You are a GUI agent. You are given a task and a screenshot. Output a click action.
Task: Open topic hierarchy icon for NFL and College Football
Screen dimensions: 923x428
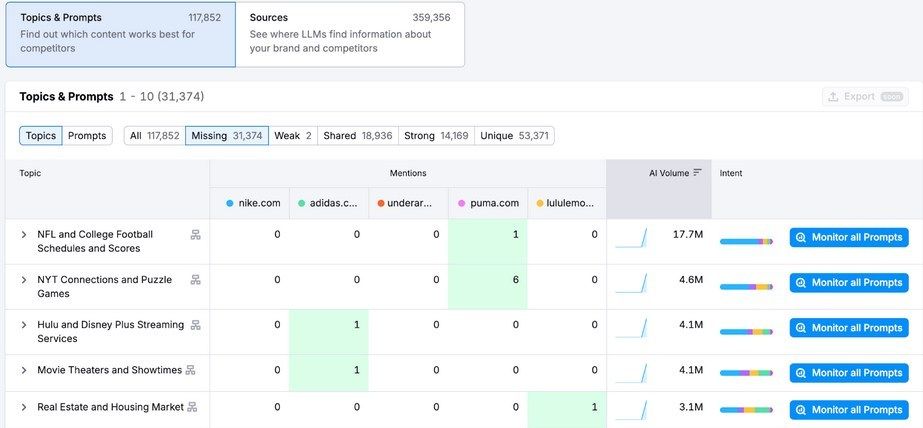pos(195,235)
